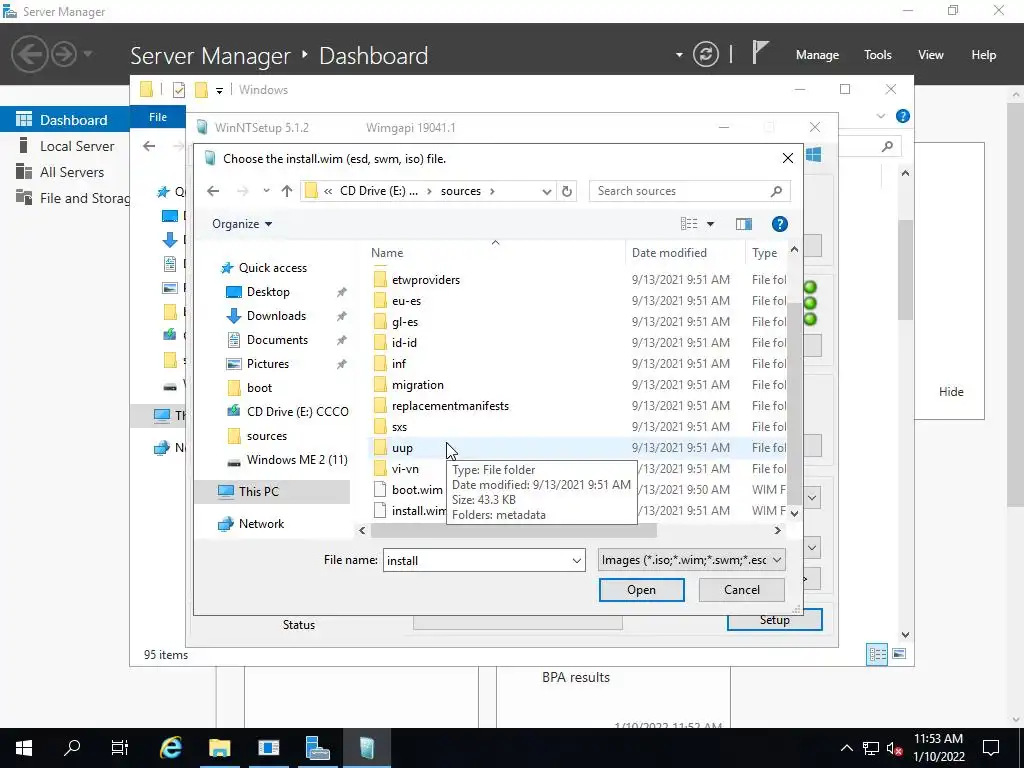Click the Open button
Viewport: 1024px width, 768px height.
point(641,590)
